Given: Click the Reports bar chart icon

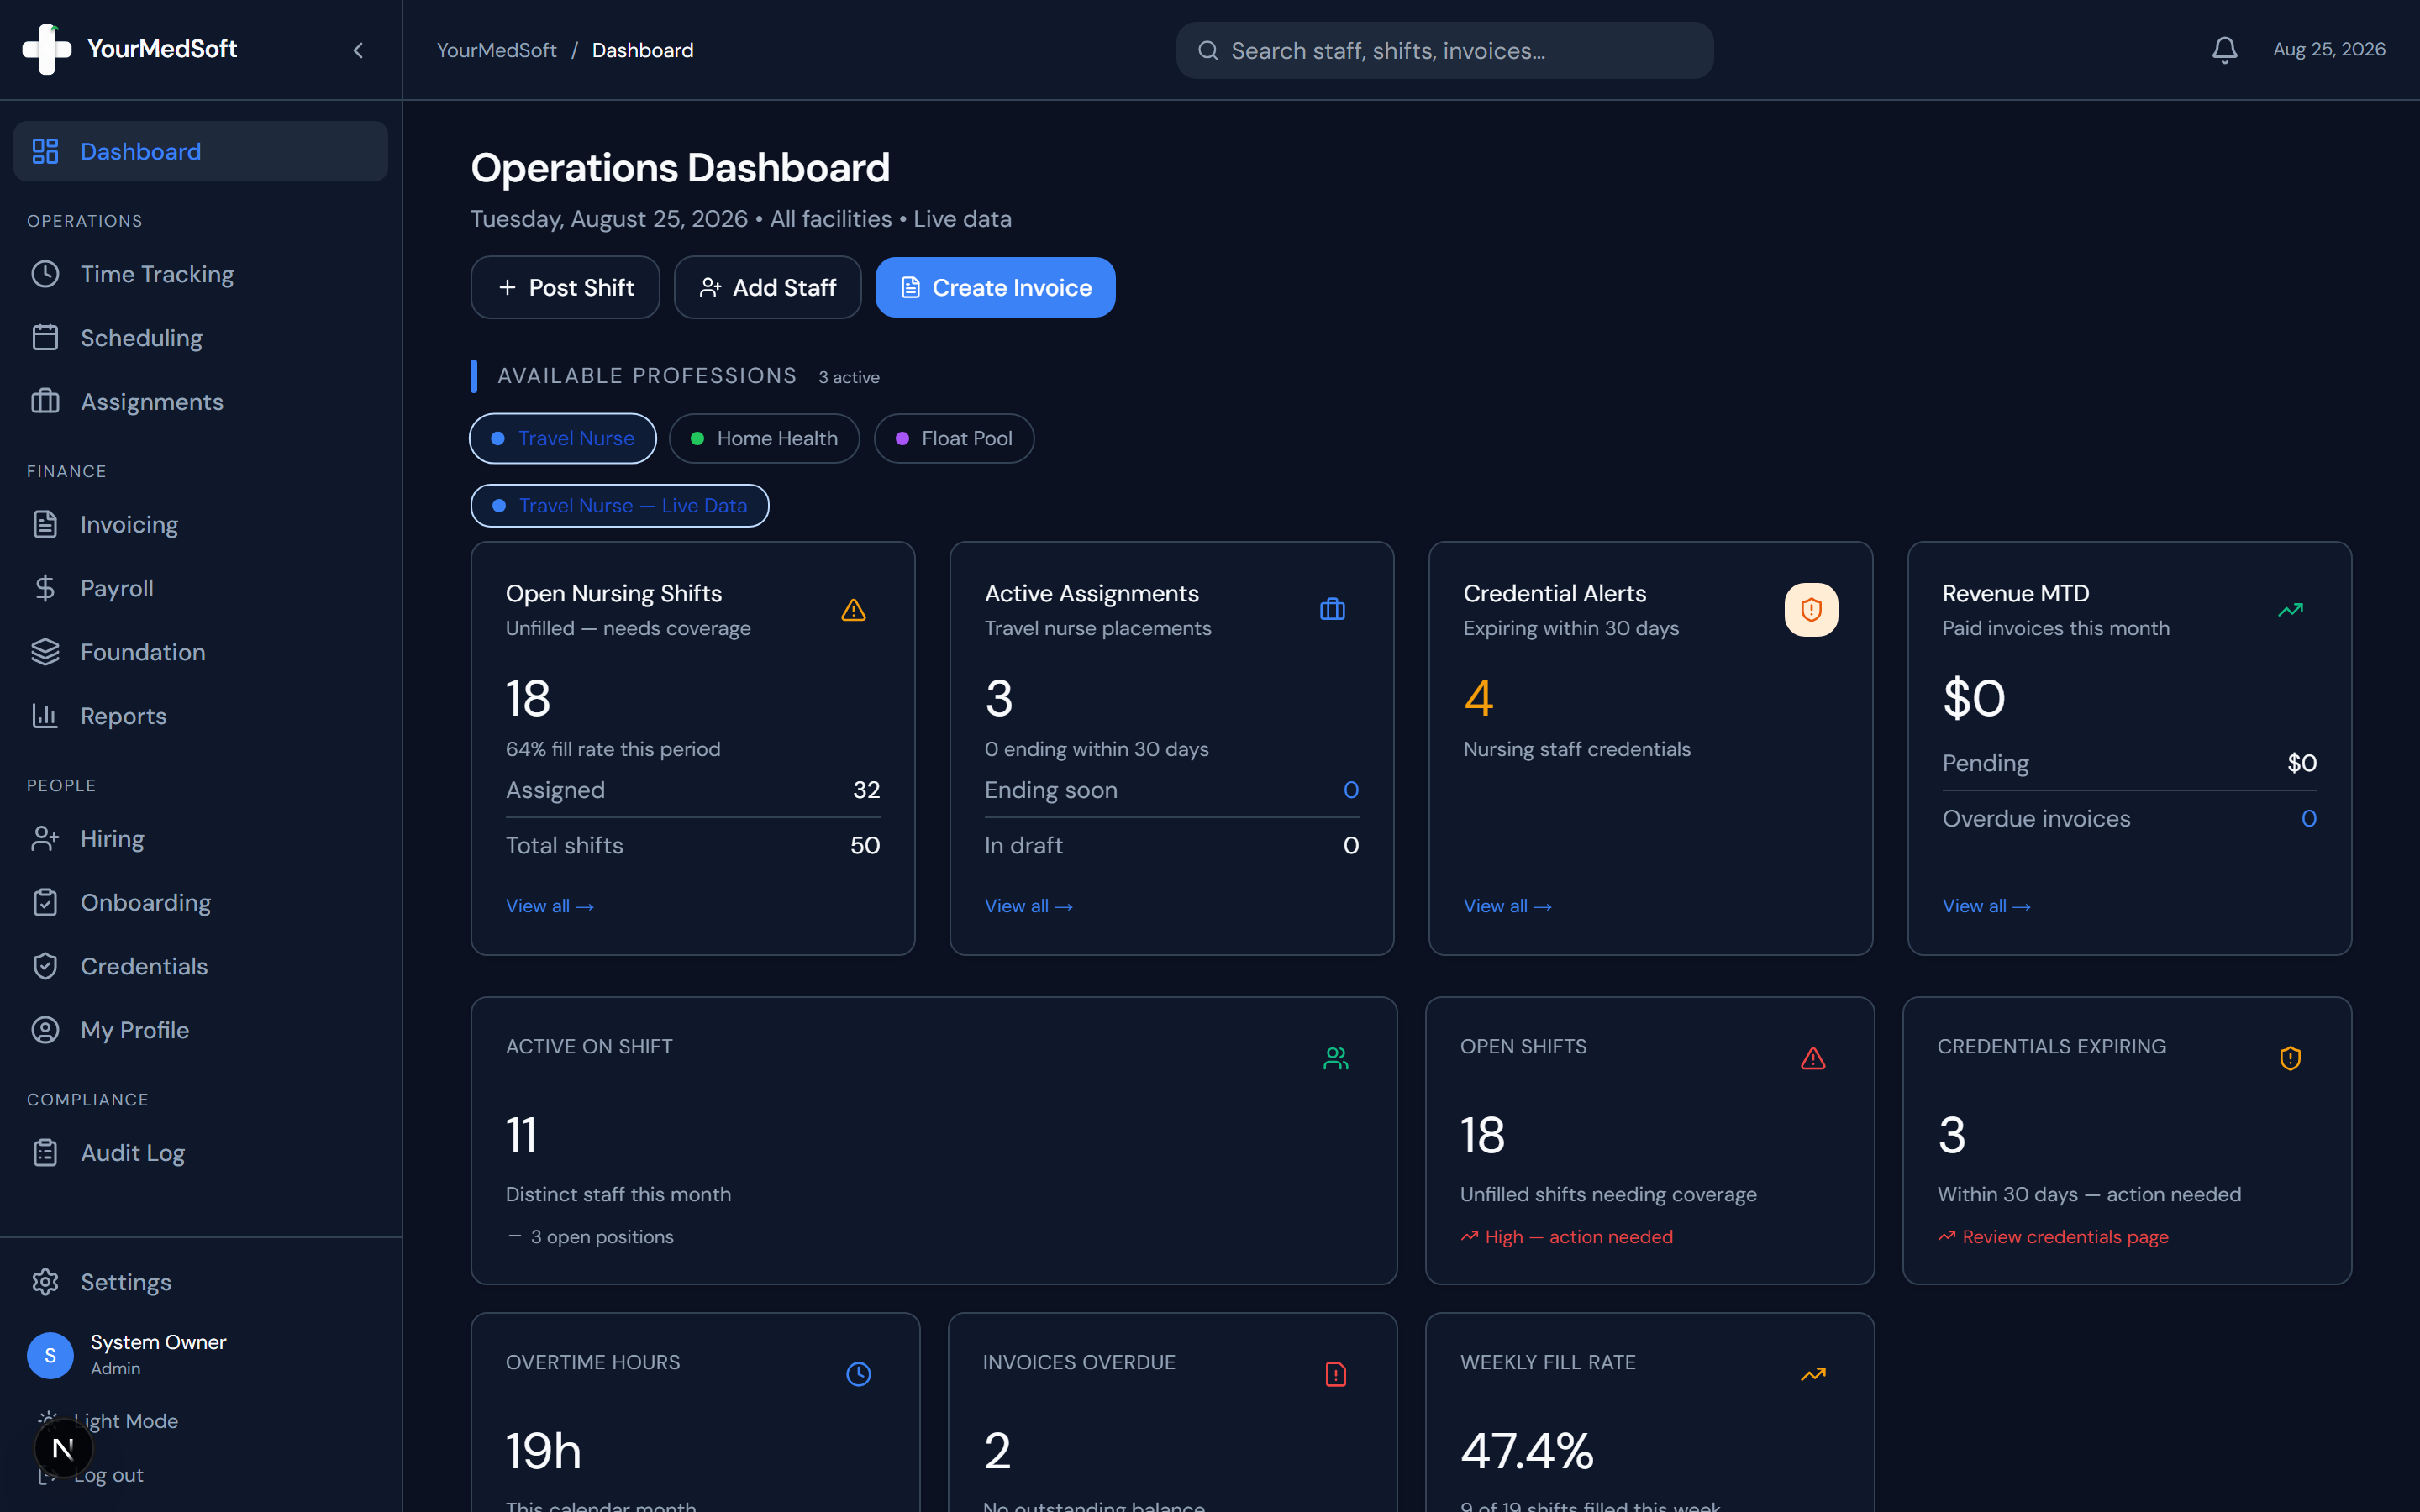Looking at the screenshot, I should (x=45, y=716).
